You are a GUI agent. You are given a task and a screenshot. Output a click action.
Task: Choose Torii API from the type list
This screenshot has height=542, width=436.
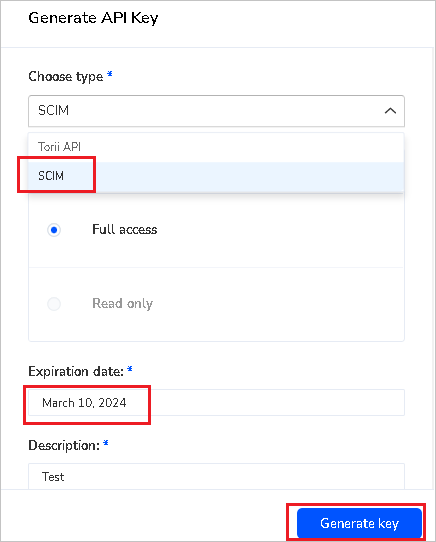click(x=216, y=147)
